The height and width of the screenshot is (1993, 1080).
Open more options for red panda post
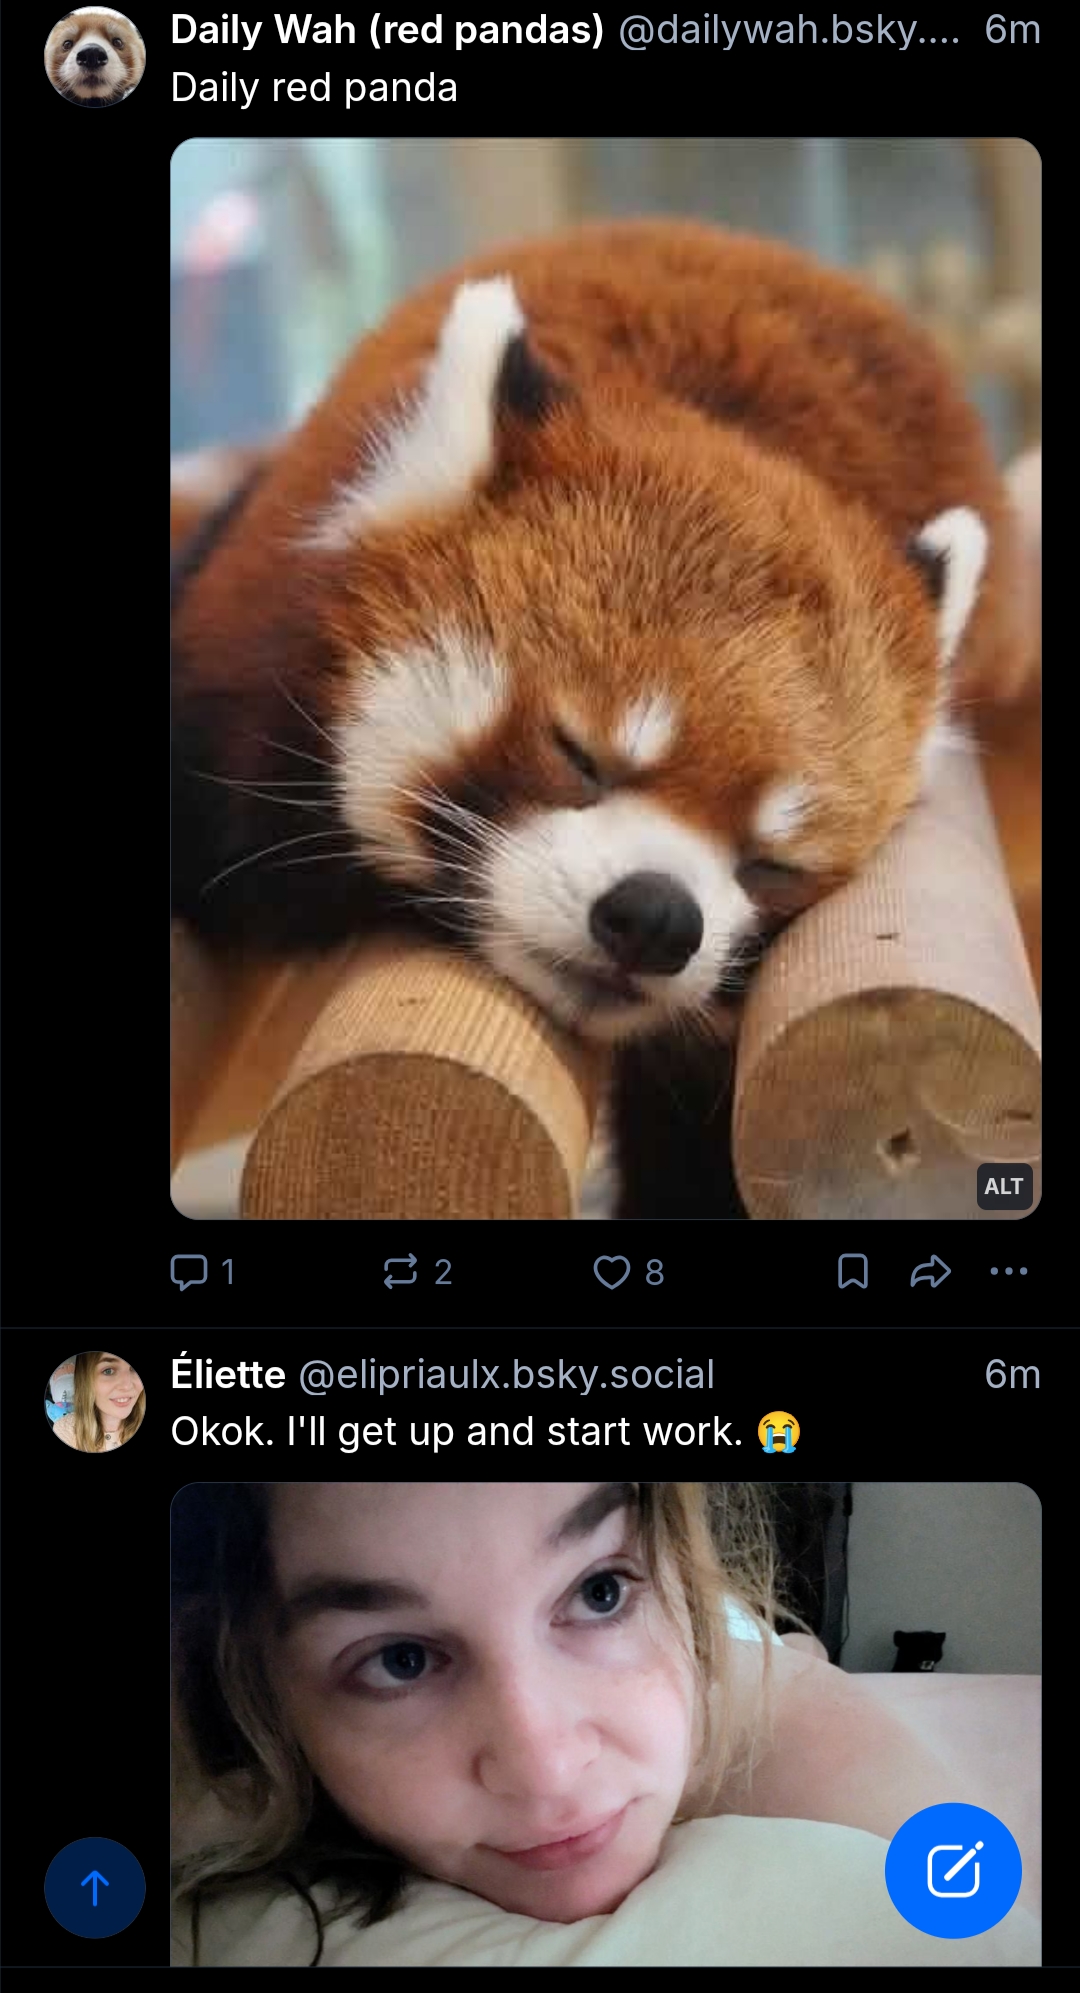pyautogui.click(x=1008, y=1271)
